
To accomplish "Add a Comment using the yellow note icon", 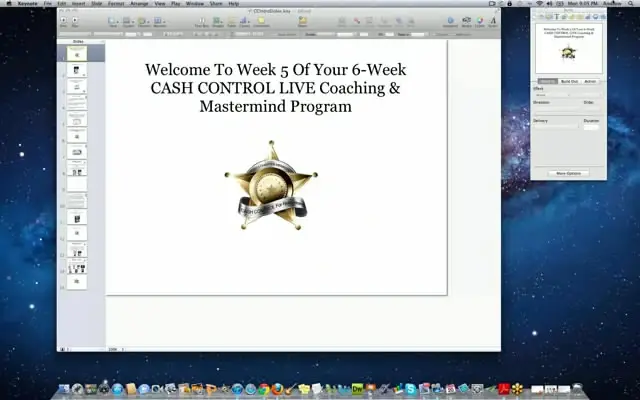I will [x=261, y=22].
